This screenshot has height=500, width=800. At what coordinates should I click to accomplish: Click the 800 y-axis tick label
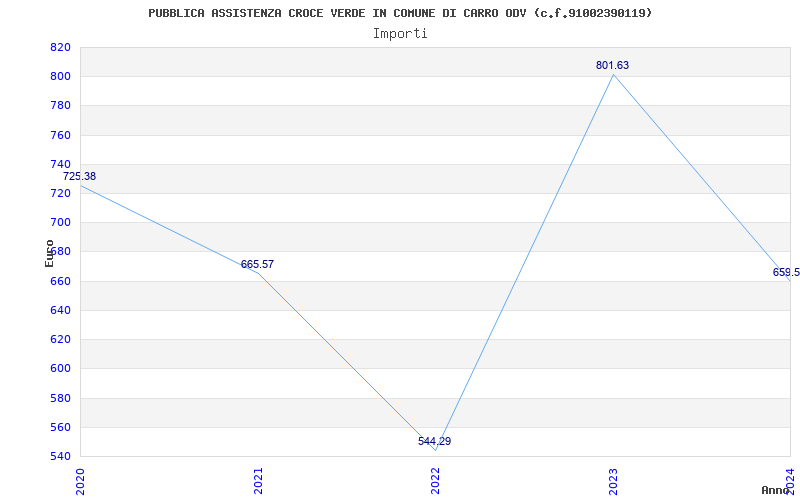tap(60, 77)
